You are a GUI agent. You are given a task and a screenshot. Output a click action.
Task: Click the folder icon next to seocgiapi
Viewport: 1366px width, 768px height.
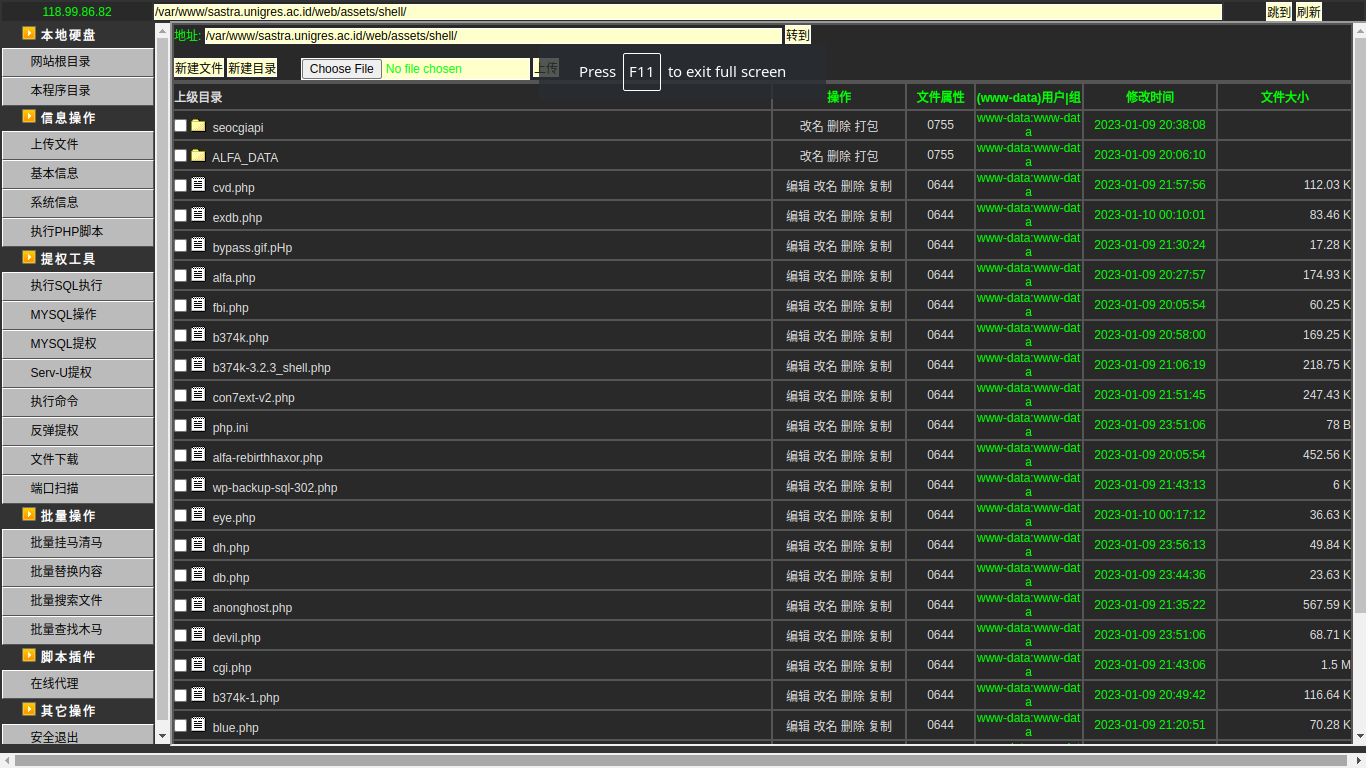point(198,125)
